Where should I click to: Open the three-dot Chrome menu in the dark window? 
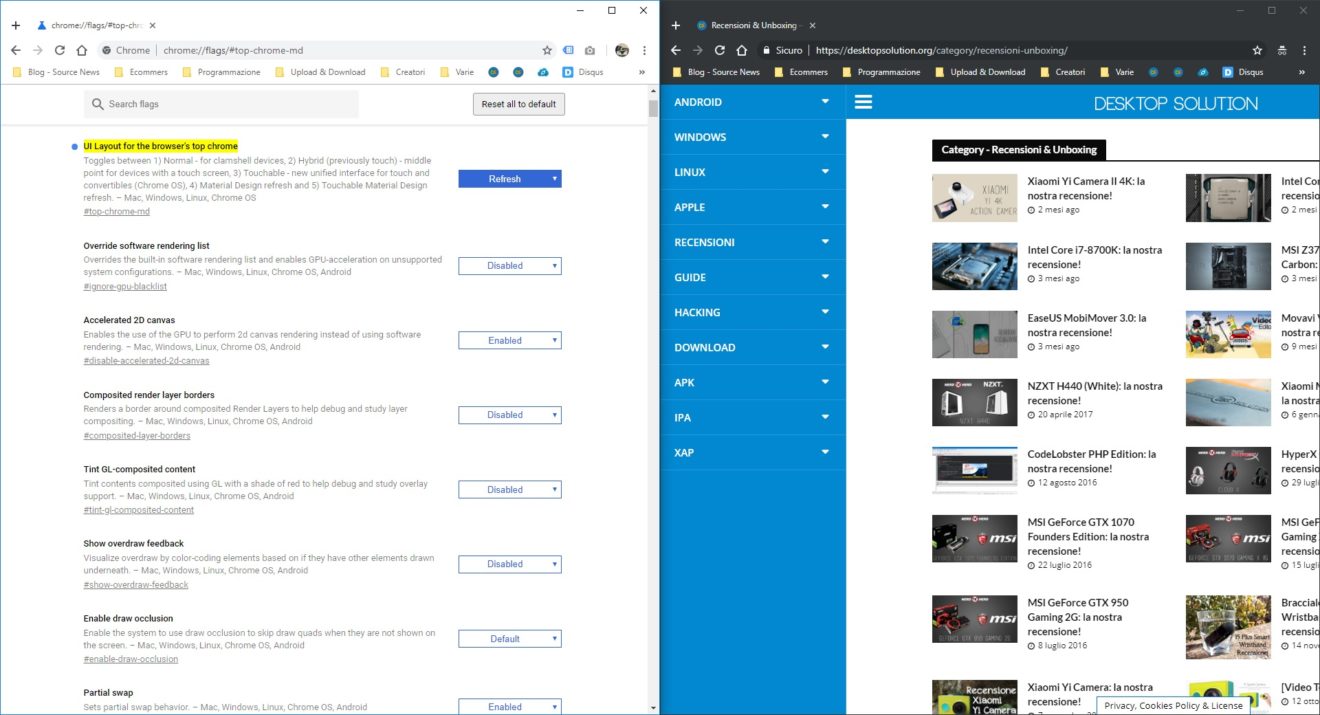pos(1305,50)
